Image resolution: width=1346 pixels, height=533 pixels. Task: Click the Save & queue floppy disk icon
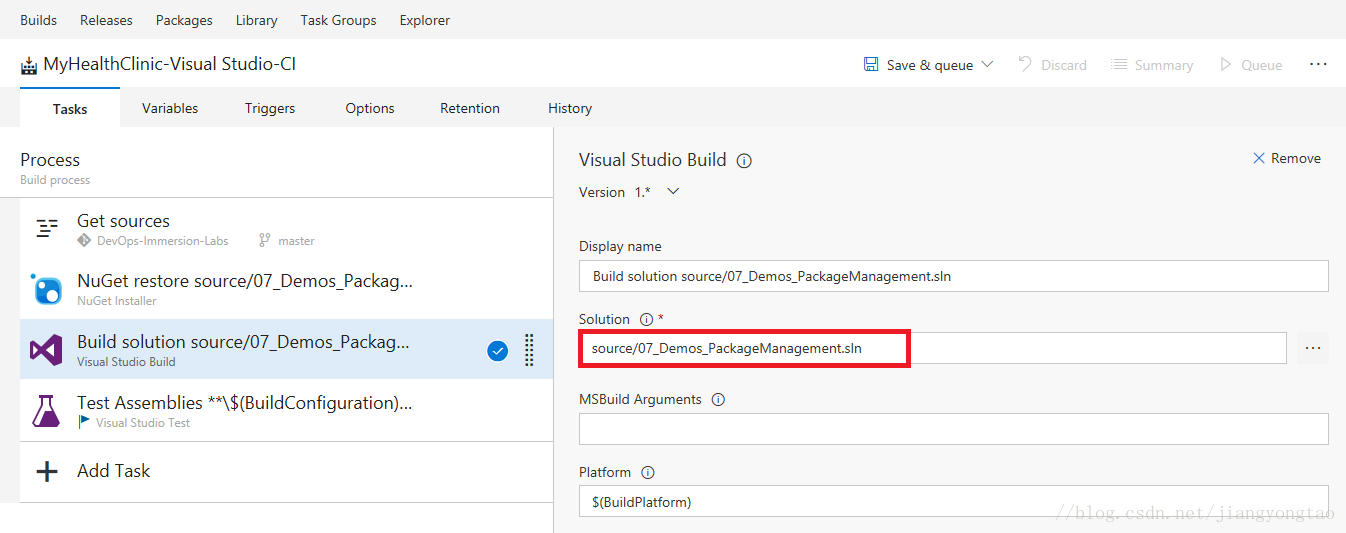871,64
